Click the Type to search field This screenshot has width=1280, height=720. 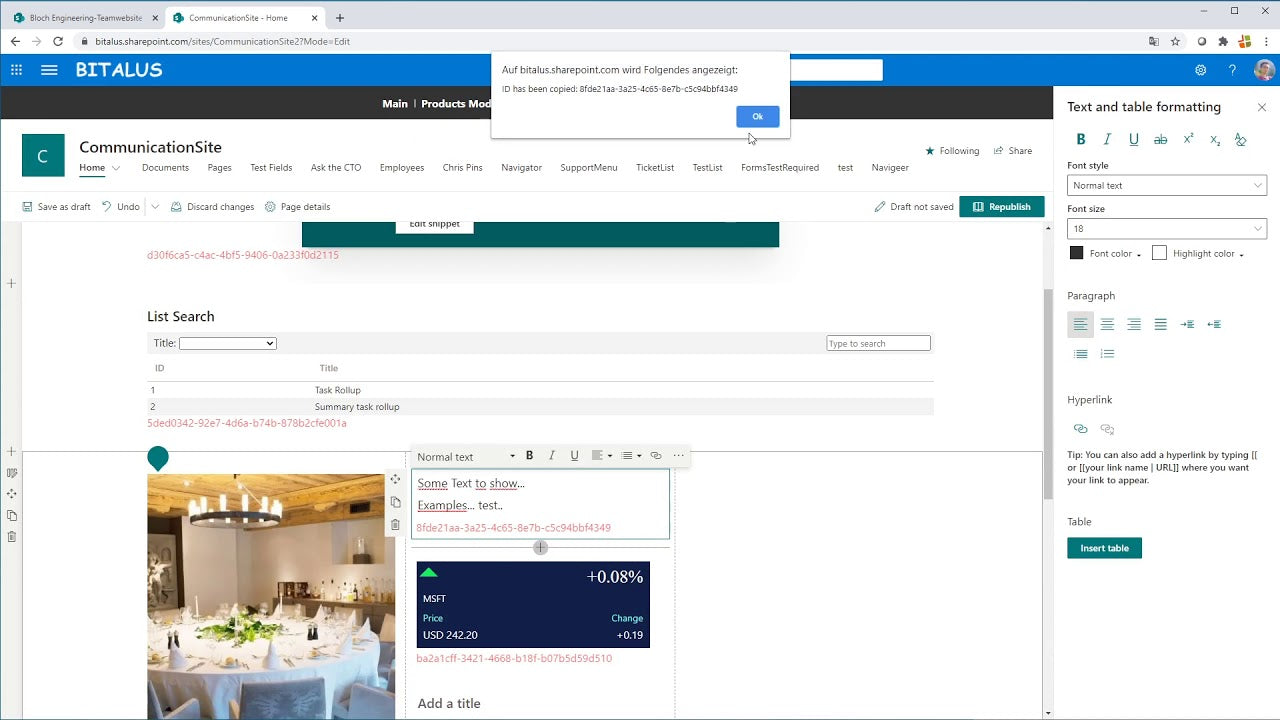[877, 342]
